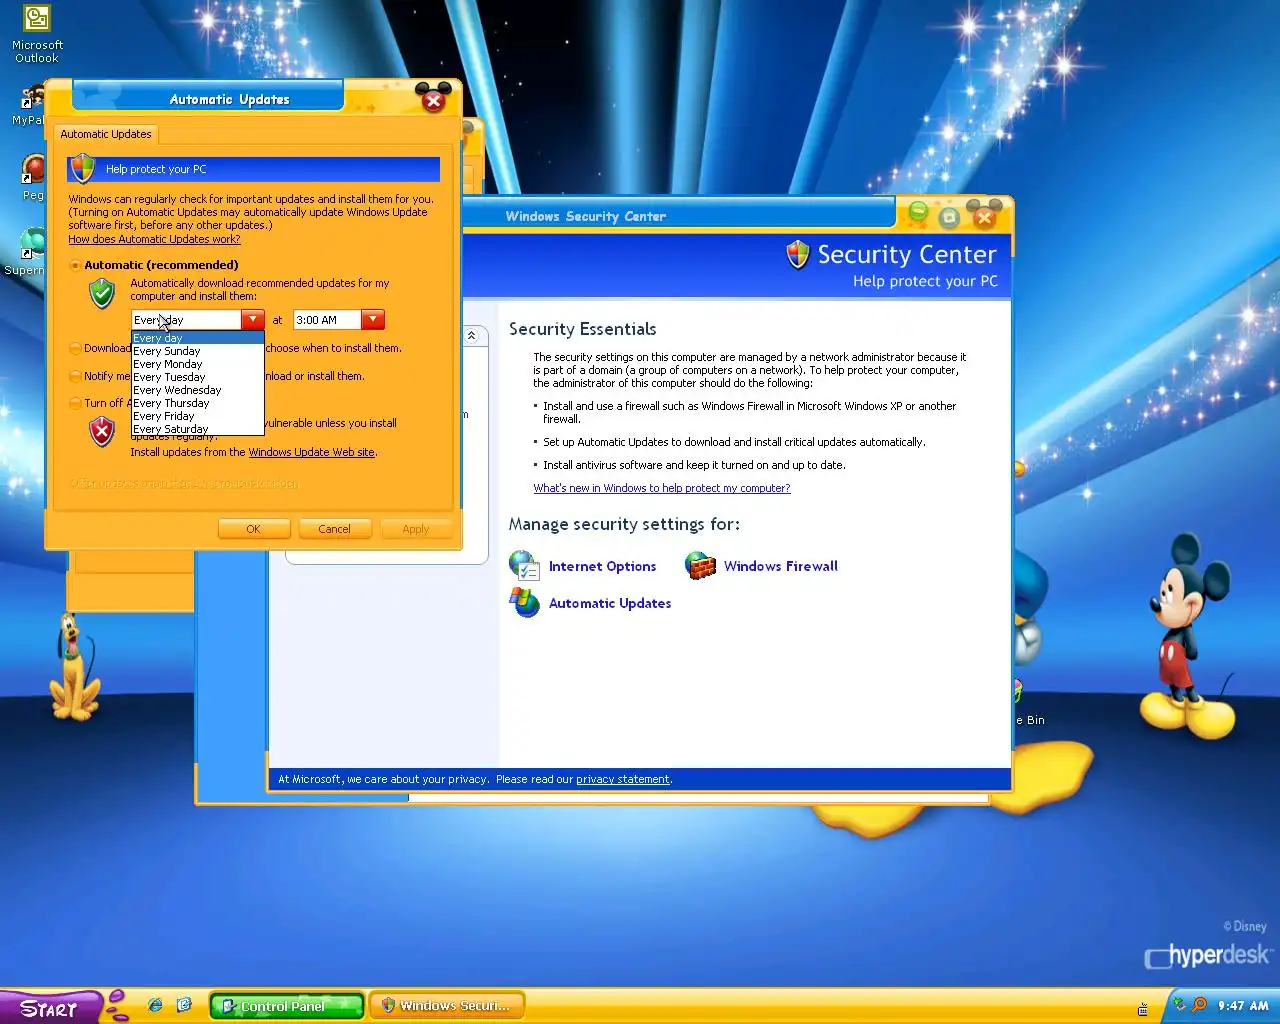Open the Supern desktop shortcut
Image resolution: width=1280 pixels, height=1024 pixels.
pyautogui.click(x=30, y=252)
